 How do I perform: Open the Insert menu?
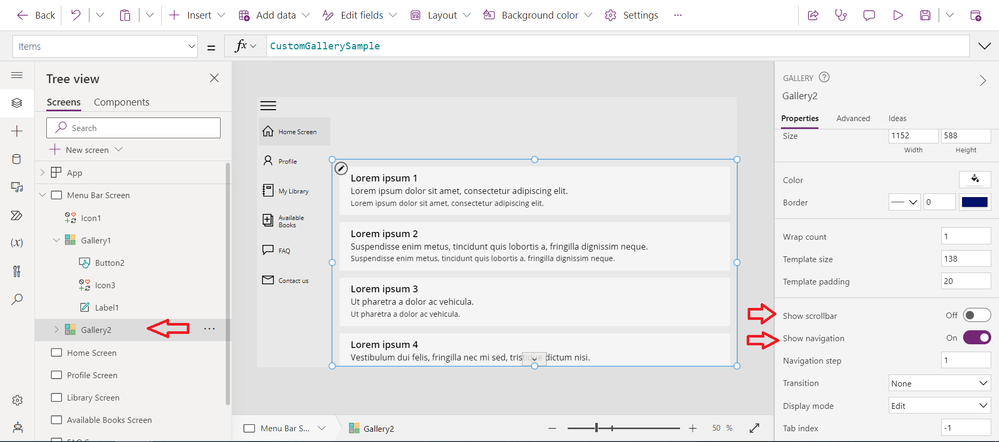click(197, 15)
